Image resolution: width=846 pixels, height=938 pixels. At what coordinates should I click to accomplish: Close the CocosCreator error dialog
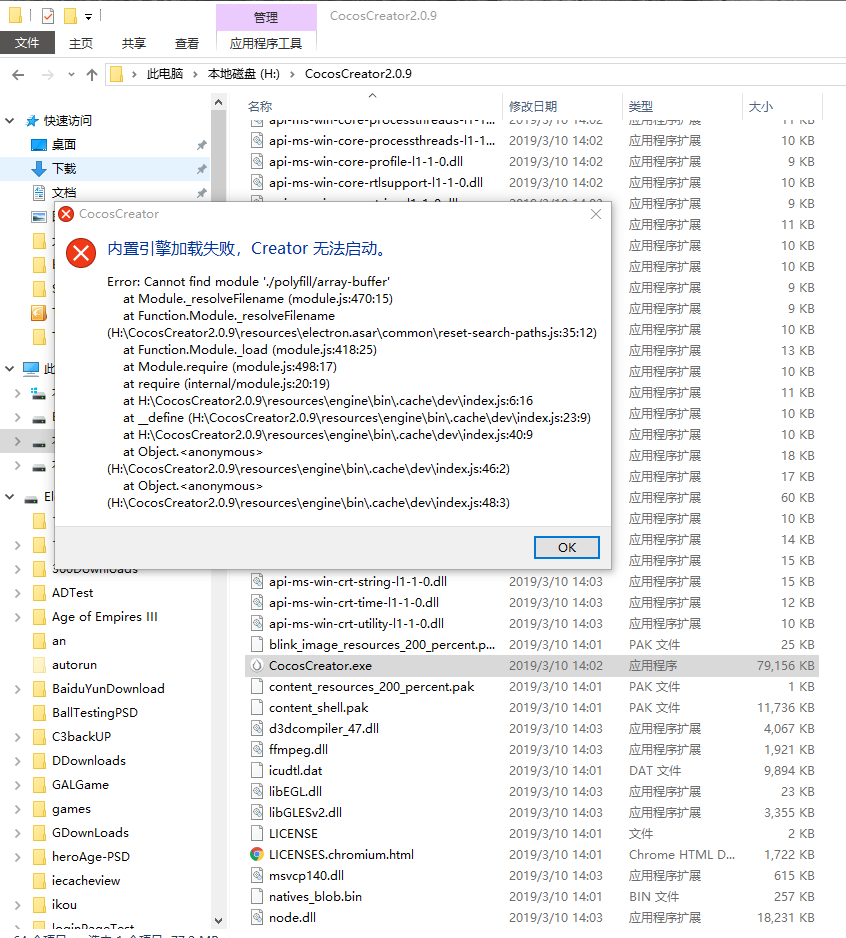[596, 214]
